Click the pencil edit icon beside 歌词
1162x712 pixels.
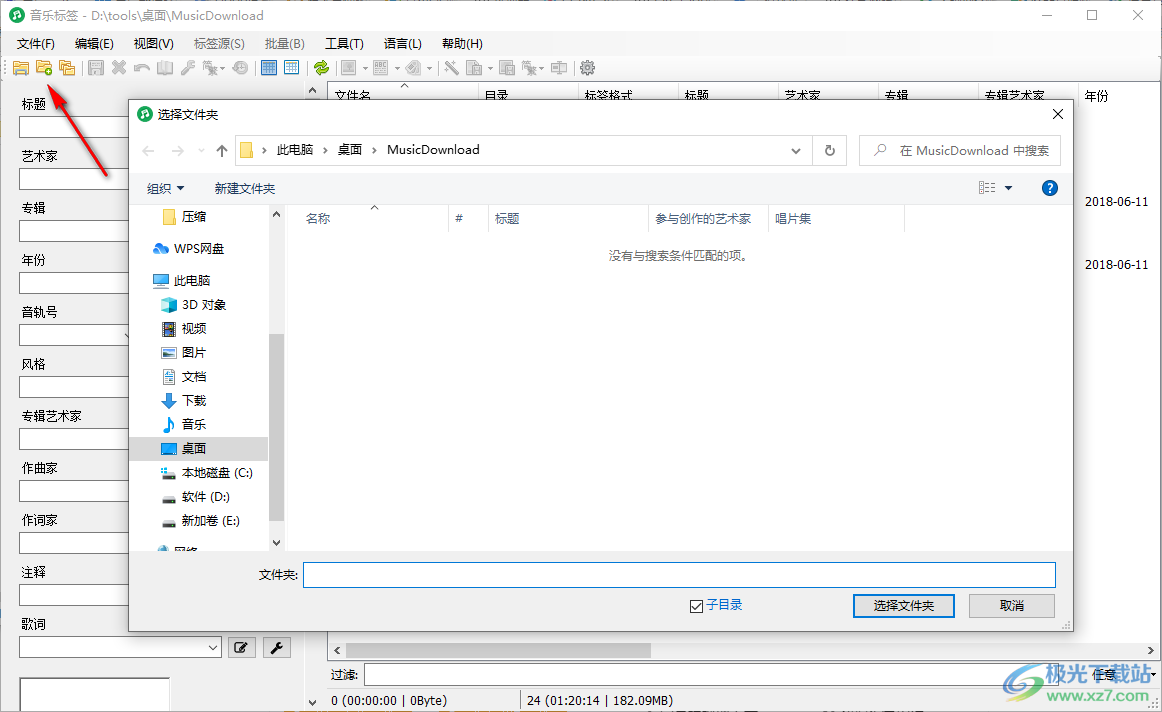241,646
